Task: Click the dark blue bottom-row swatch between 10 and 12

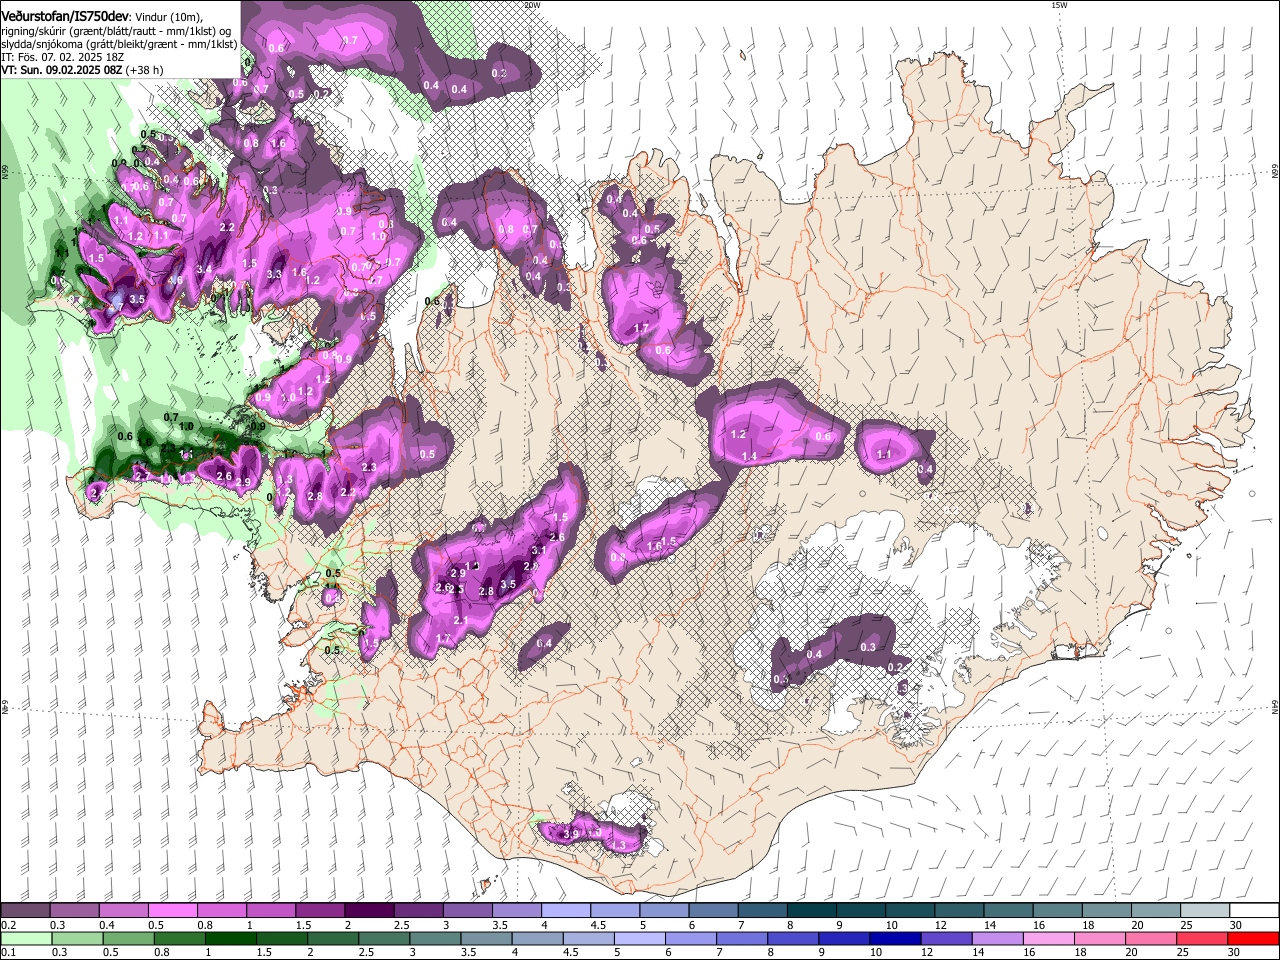Action: coord(896,938)
